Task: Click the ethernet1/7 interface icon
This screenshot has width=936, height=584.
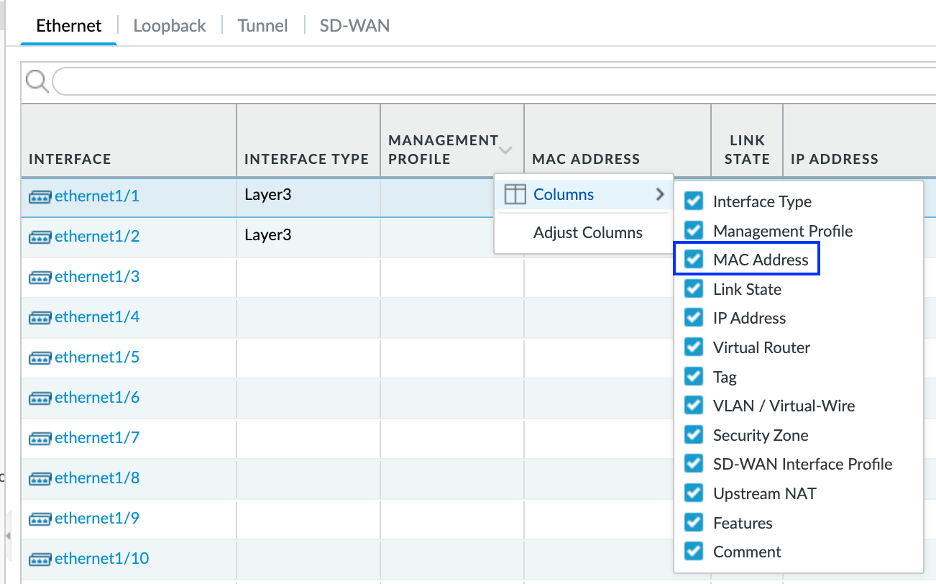Action: click(x=40, y=438)
